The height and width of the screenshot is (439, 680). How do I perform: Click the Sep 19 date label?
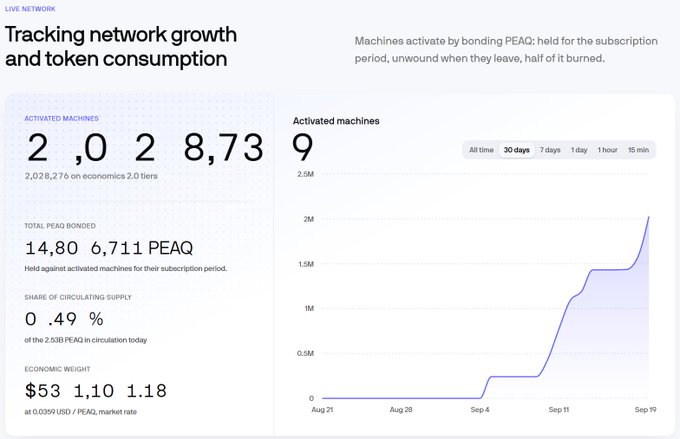click(x=645, y=410)
